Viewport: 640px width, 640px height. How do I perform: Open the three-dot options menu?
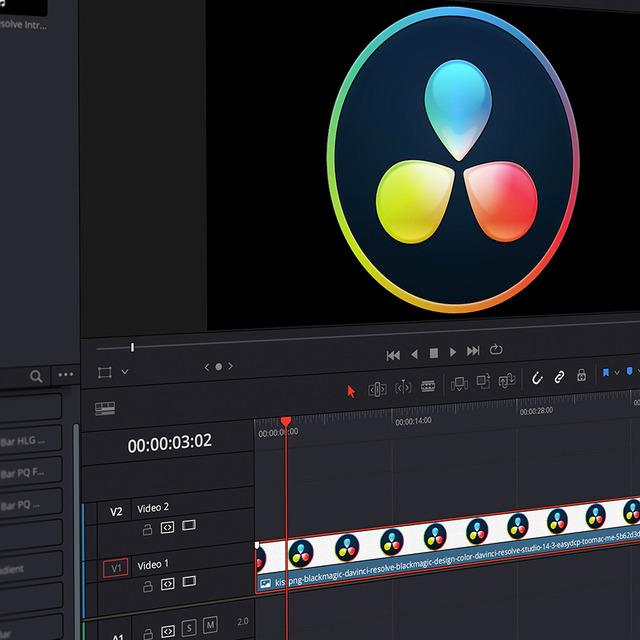(x=66, y=374)
